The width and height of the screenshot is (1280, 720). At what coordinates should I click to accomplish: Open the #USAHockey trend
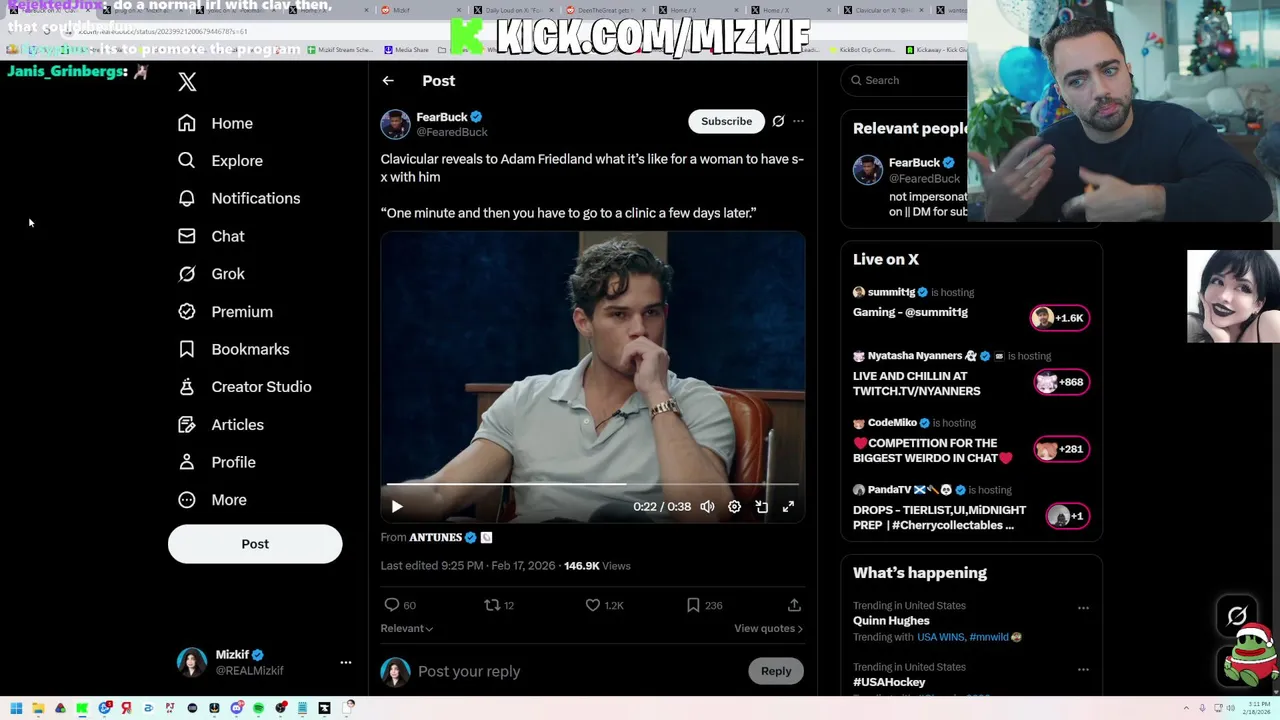pos(889,682)
